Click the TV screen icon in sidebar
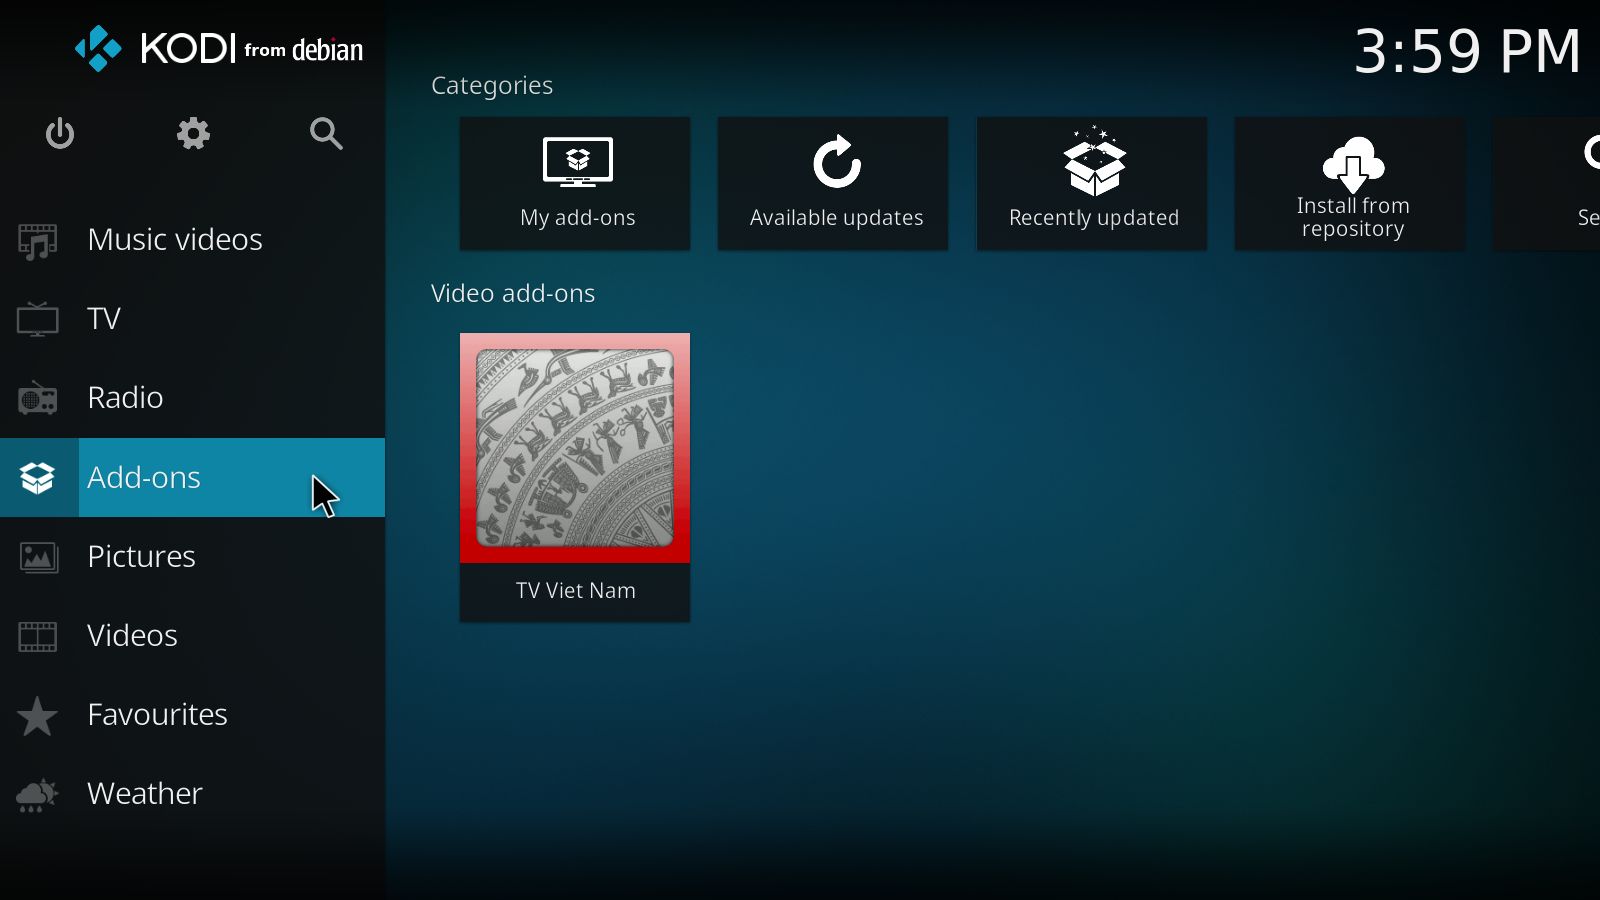The image size is (1600, 900). (38, 320)
